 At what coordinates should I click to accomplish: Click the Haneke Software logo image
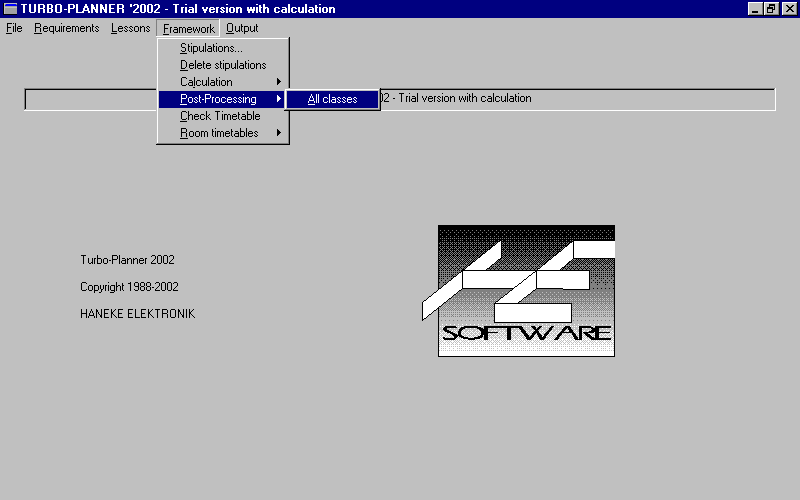(x=519, y=291)
